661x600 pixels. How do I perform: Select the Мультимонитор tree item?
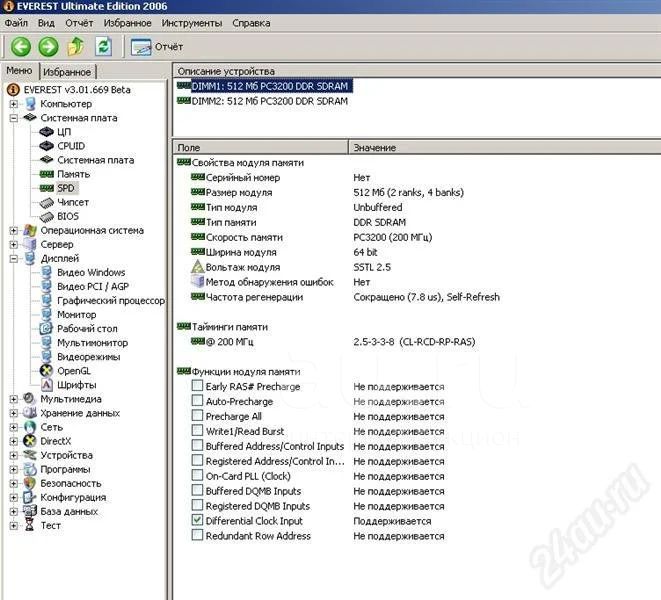click(92, 343)
